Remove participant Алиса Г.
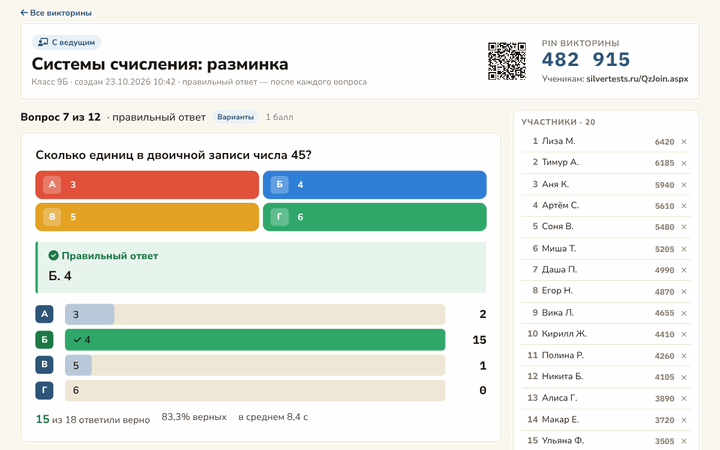 684,399
